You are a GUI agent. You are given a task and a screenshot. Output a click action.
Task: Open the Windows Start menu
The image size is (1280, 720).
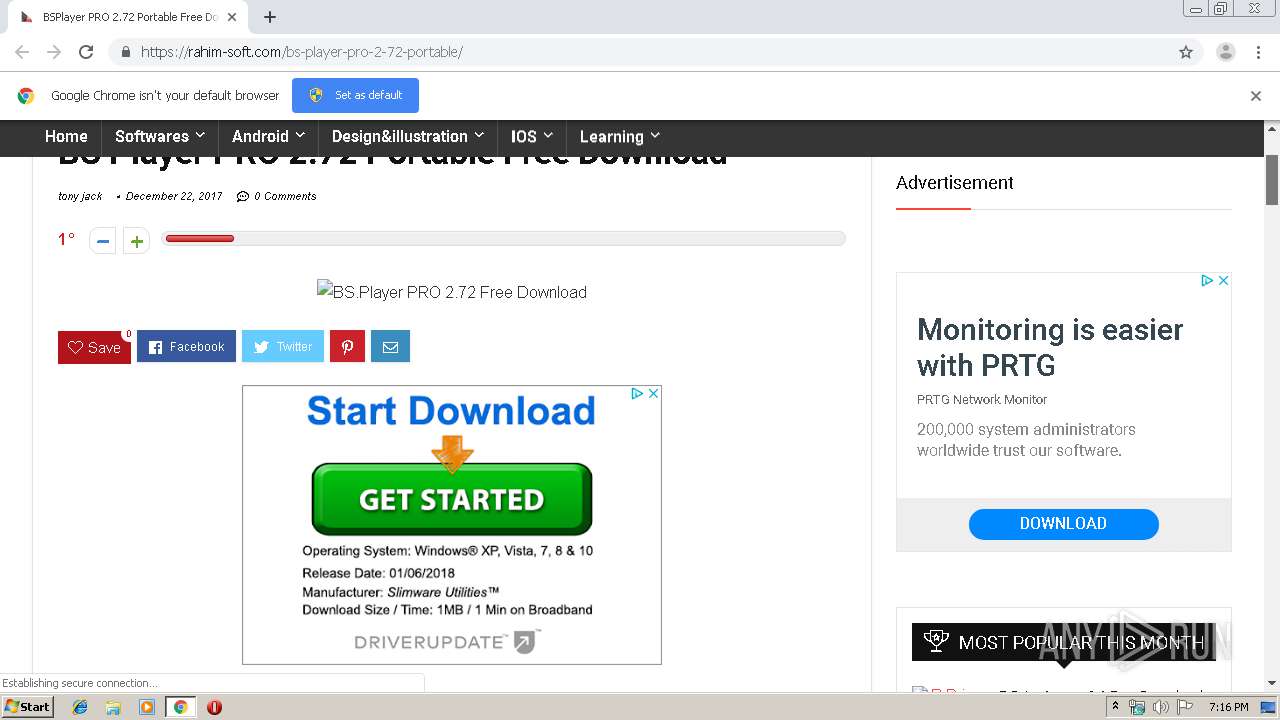(x=27, y=706)
